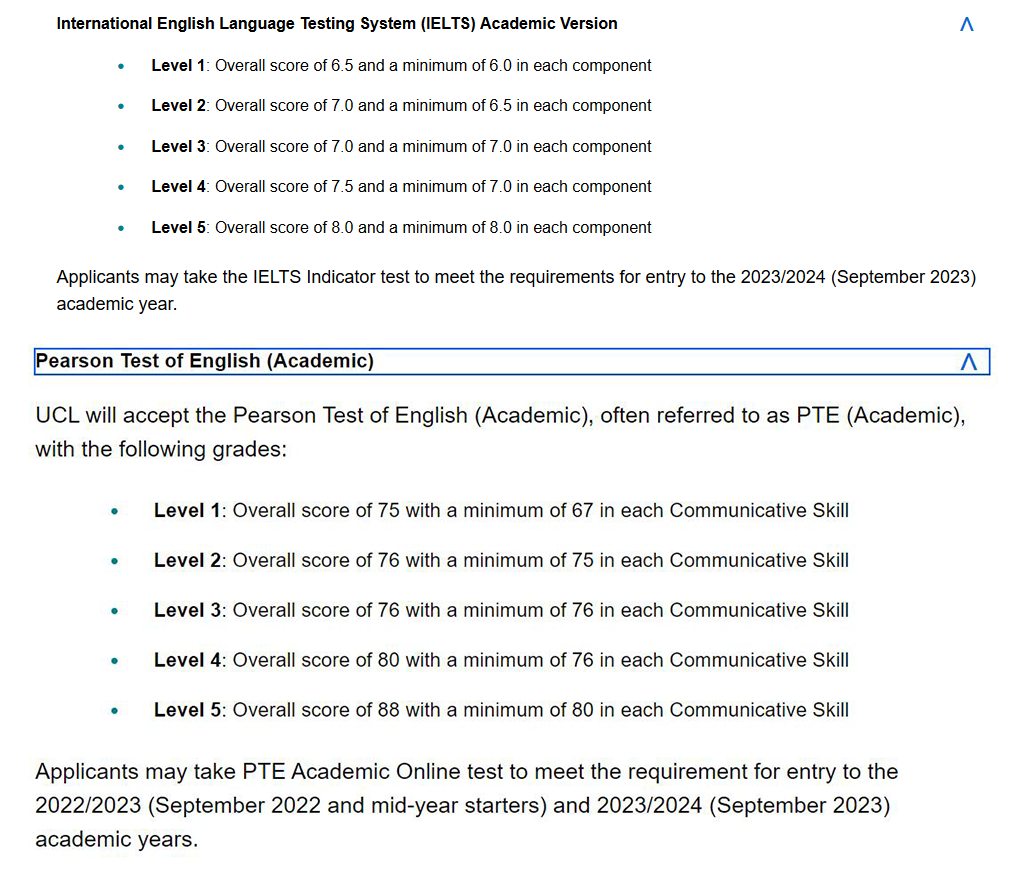The width and height of the screenshot is (1028, 884).
Task: Click the Pearson Test of English (Academic) heading
Action: click(x=205, y=361)
